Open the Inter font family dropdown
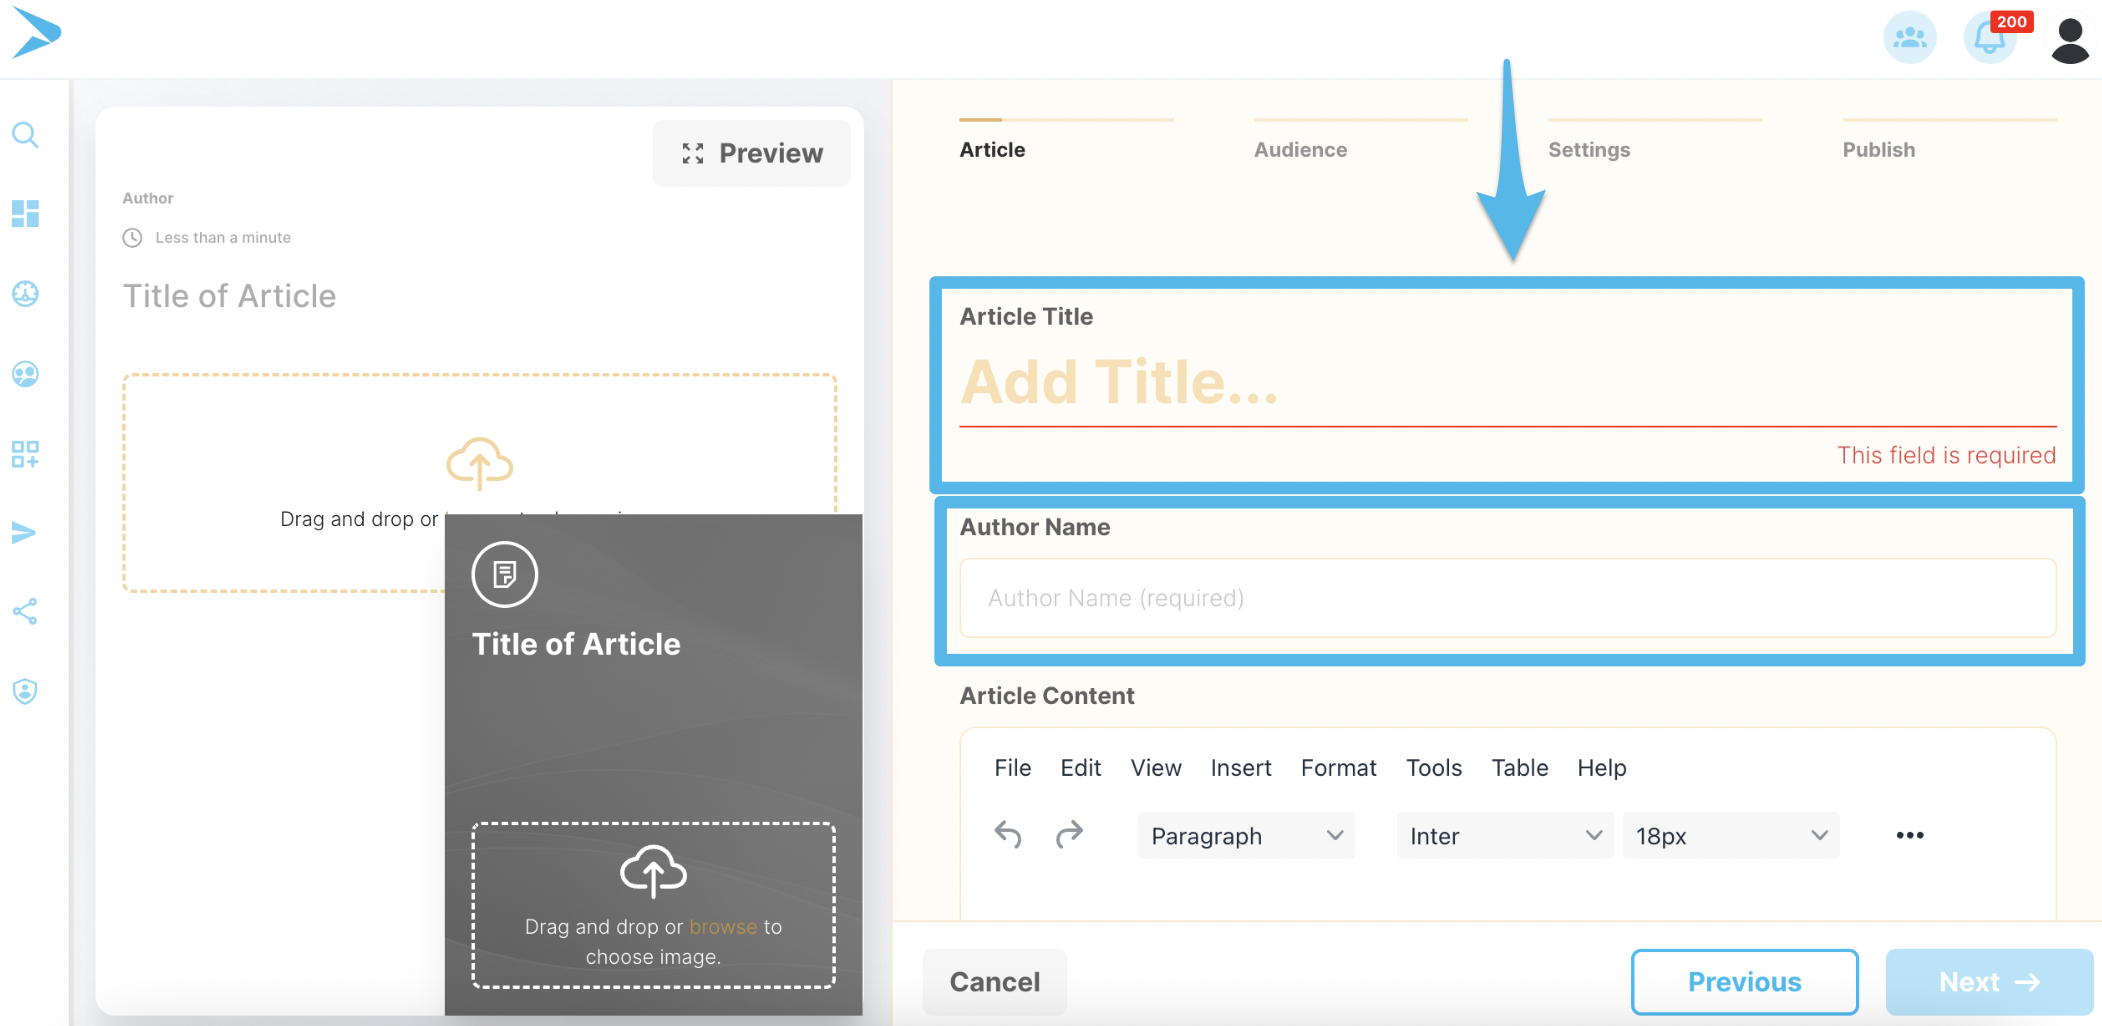This screenshot has height=1026, width=2102. point(1504,836)
